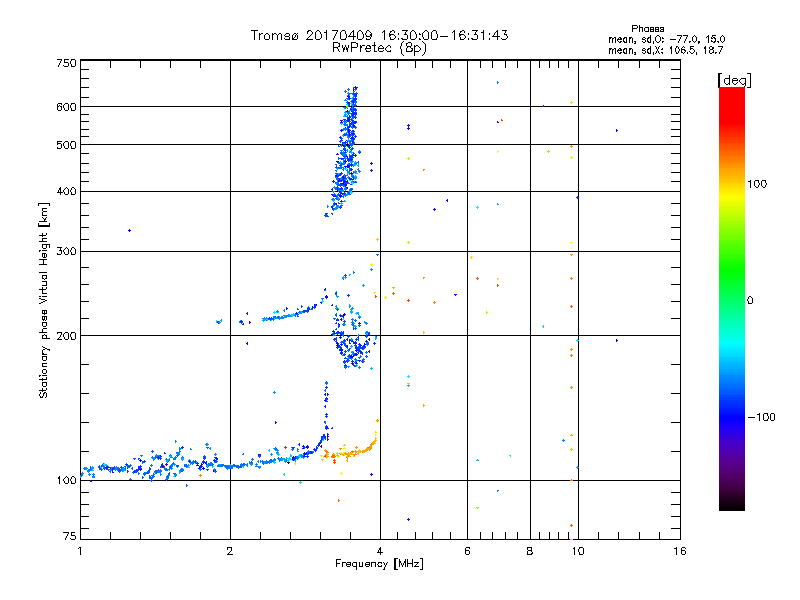Click the '0' tick label on the color bar

point(750,301)
